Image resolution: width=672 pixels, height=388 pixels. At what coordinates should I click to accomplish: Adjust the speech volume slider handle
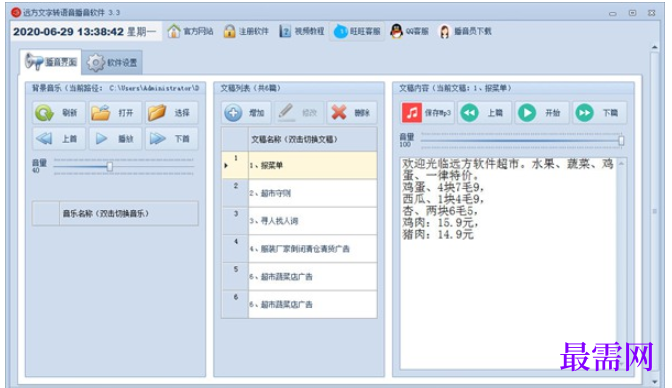621,141
